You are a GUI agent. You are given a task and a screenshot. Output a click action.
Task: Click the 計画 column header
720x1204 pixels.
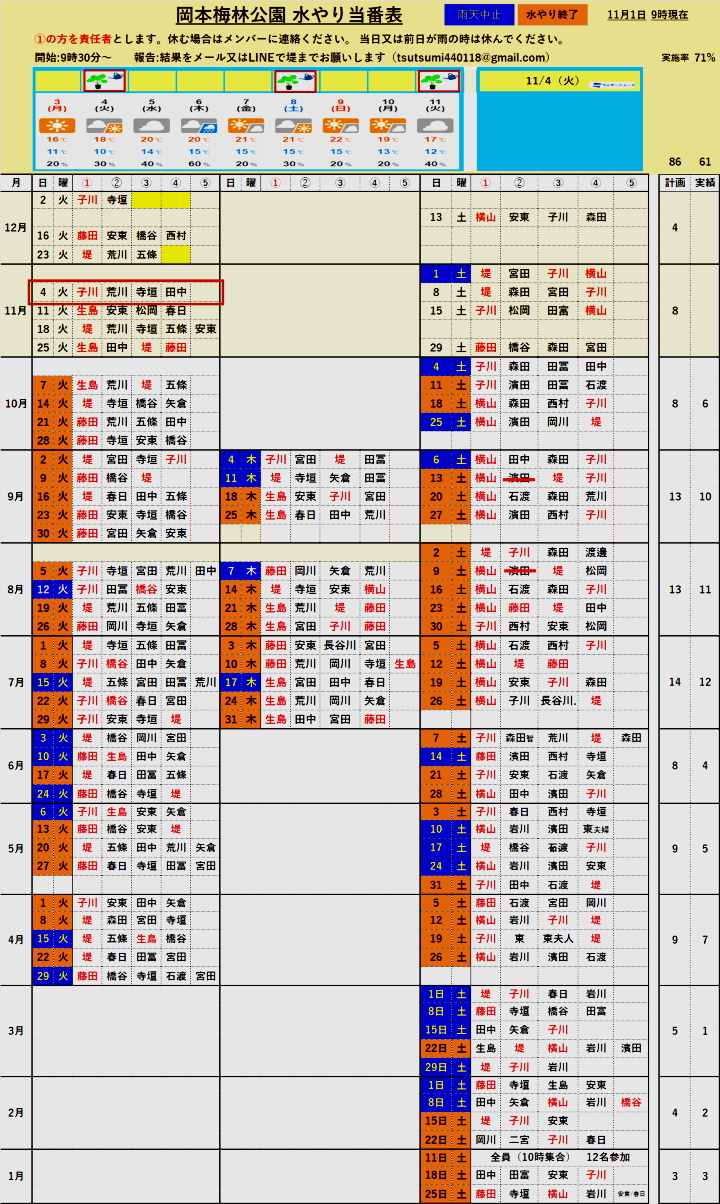[x=675, y=183]
